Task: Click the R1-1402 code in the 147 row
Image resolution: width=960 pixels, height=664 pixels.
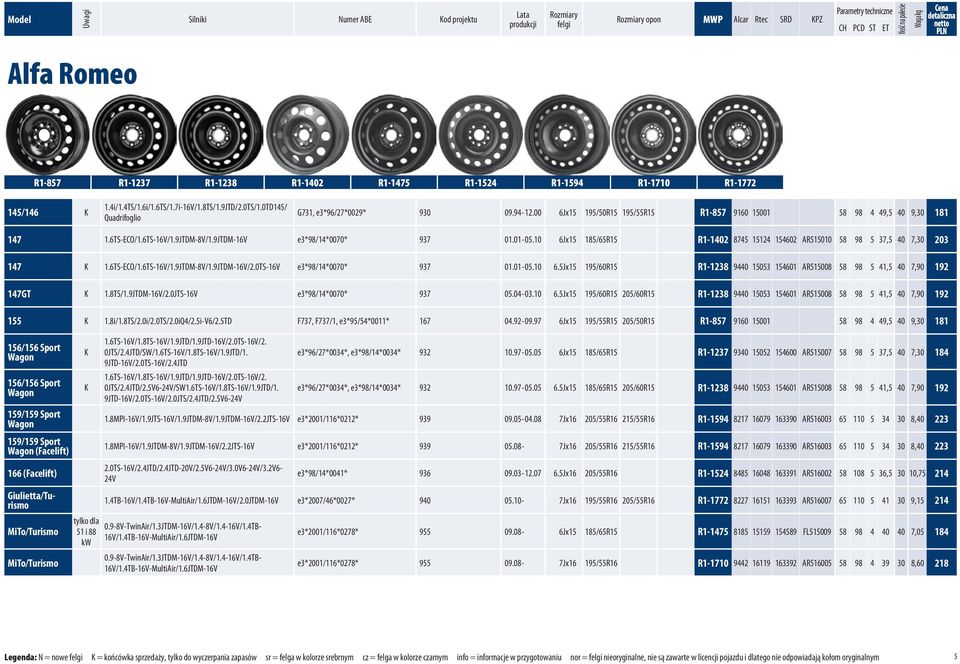Action: pyautogui.click(x=713, y=240)
